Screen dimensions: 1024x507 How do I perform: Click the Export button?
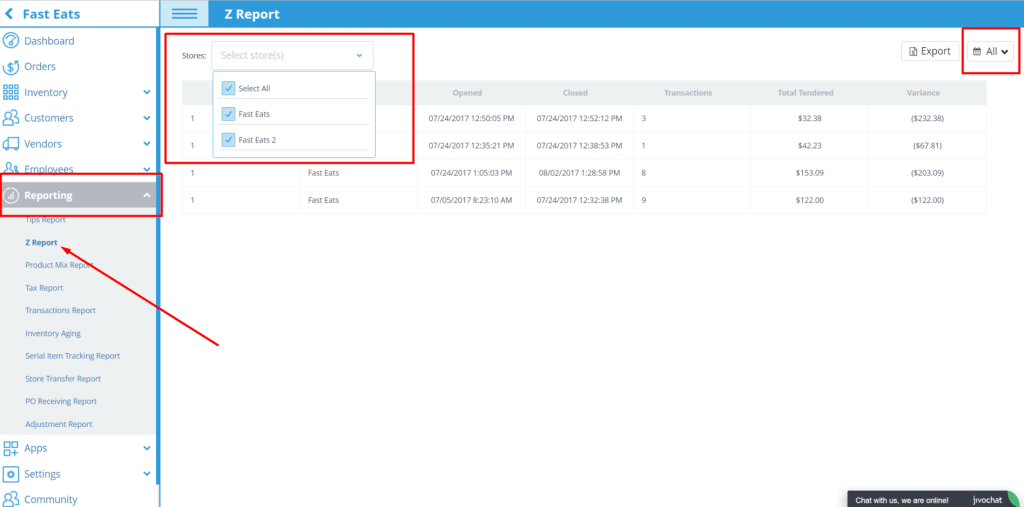930,52
